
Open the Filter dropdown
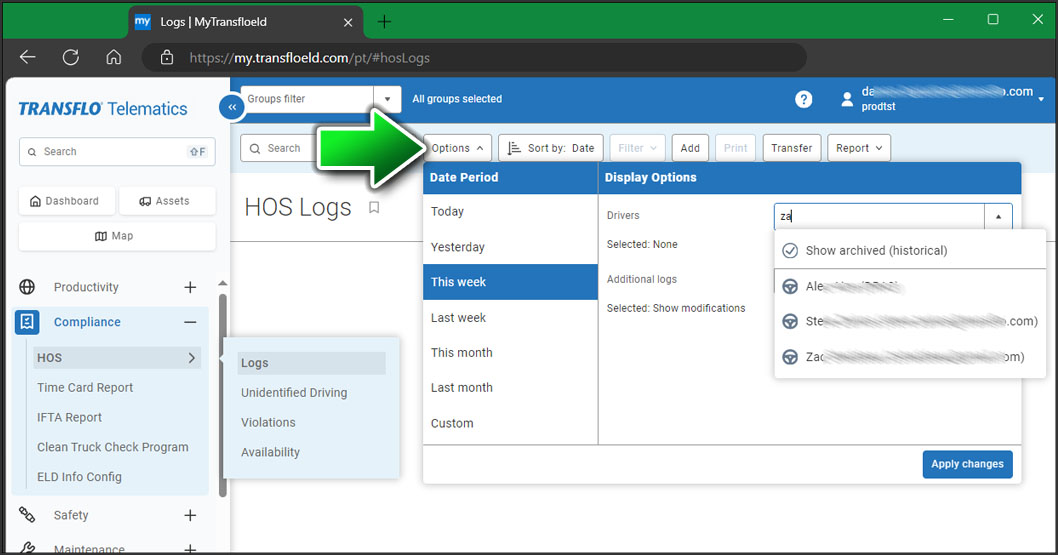click(x=637, y=148)
